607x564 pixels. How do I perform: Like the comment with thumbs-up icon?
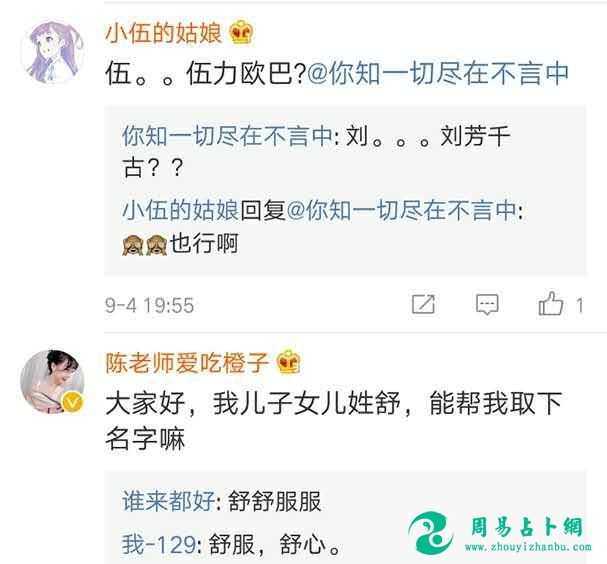pos(550,303)
